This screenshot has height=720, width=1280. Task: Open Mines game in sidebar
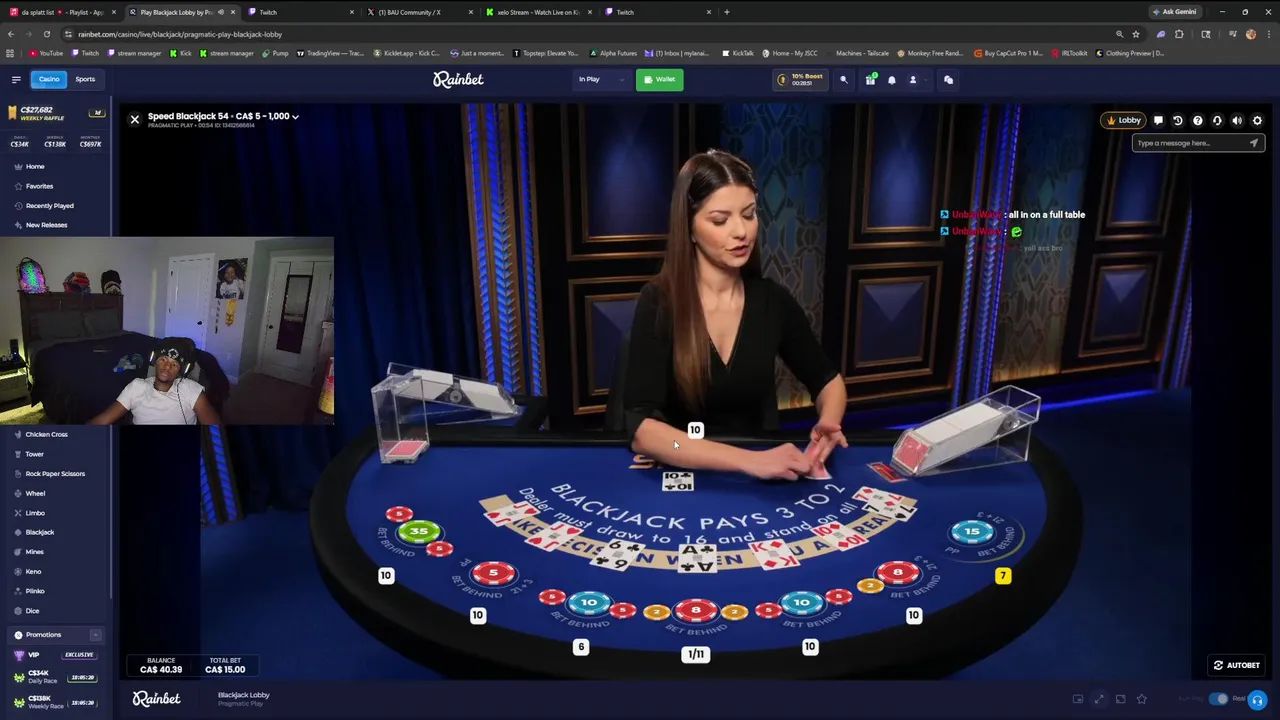34,552
